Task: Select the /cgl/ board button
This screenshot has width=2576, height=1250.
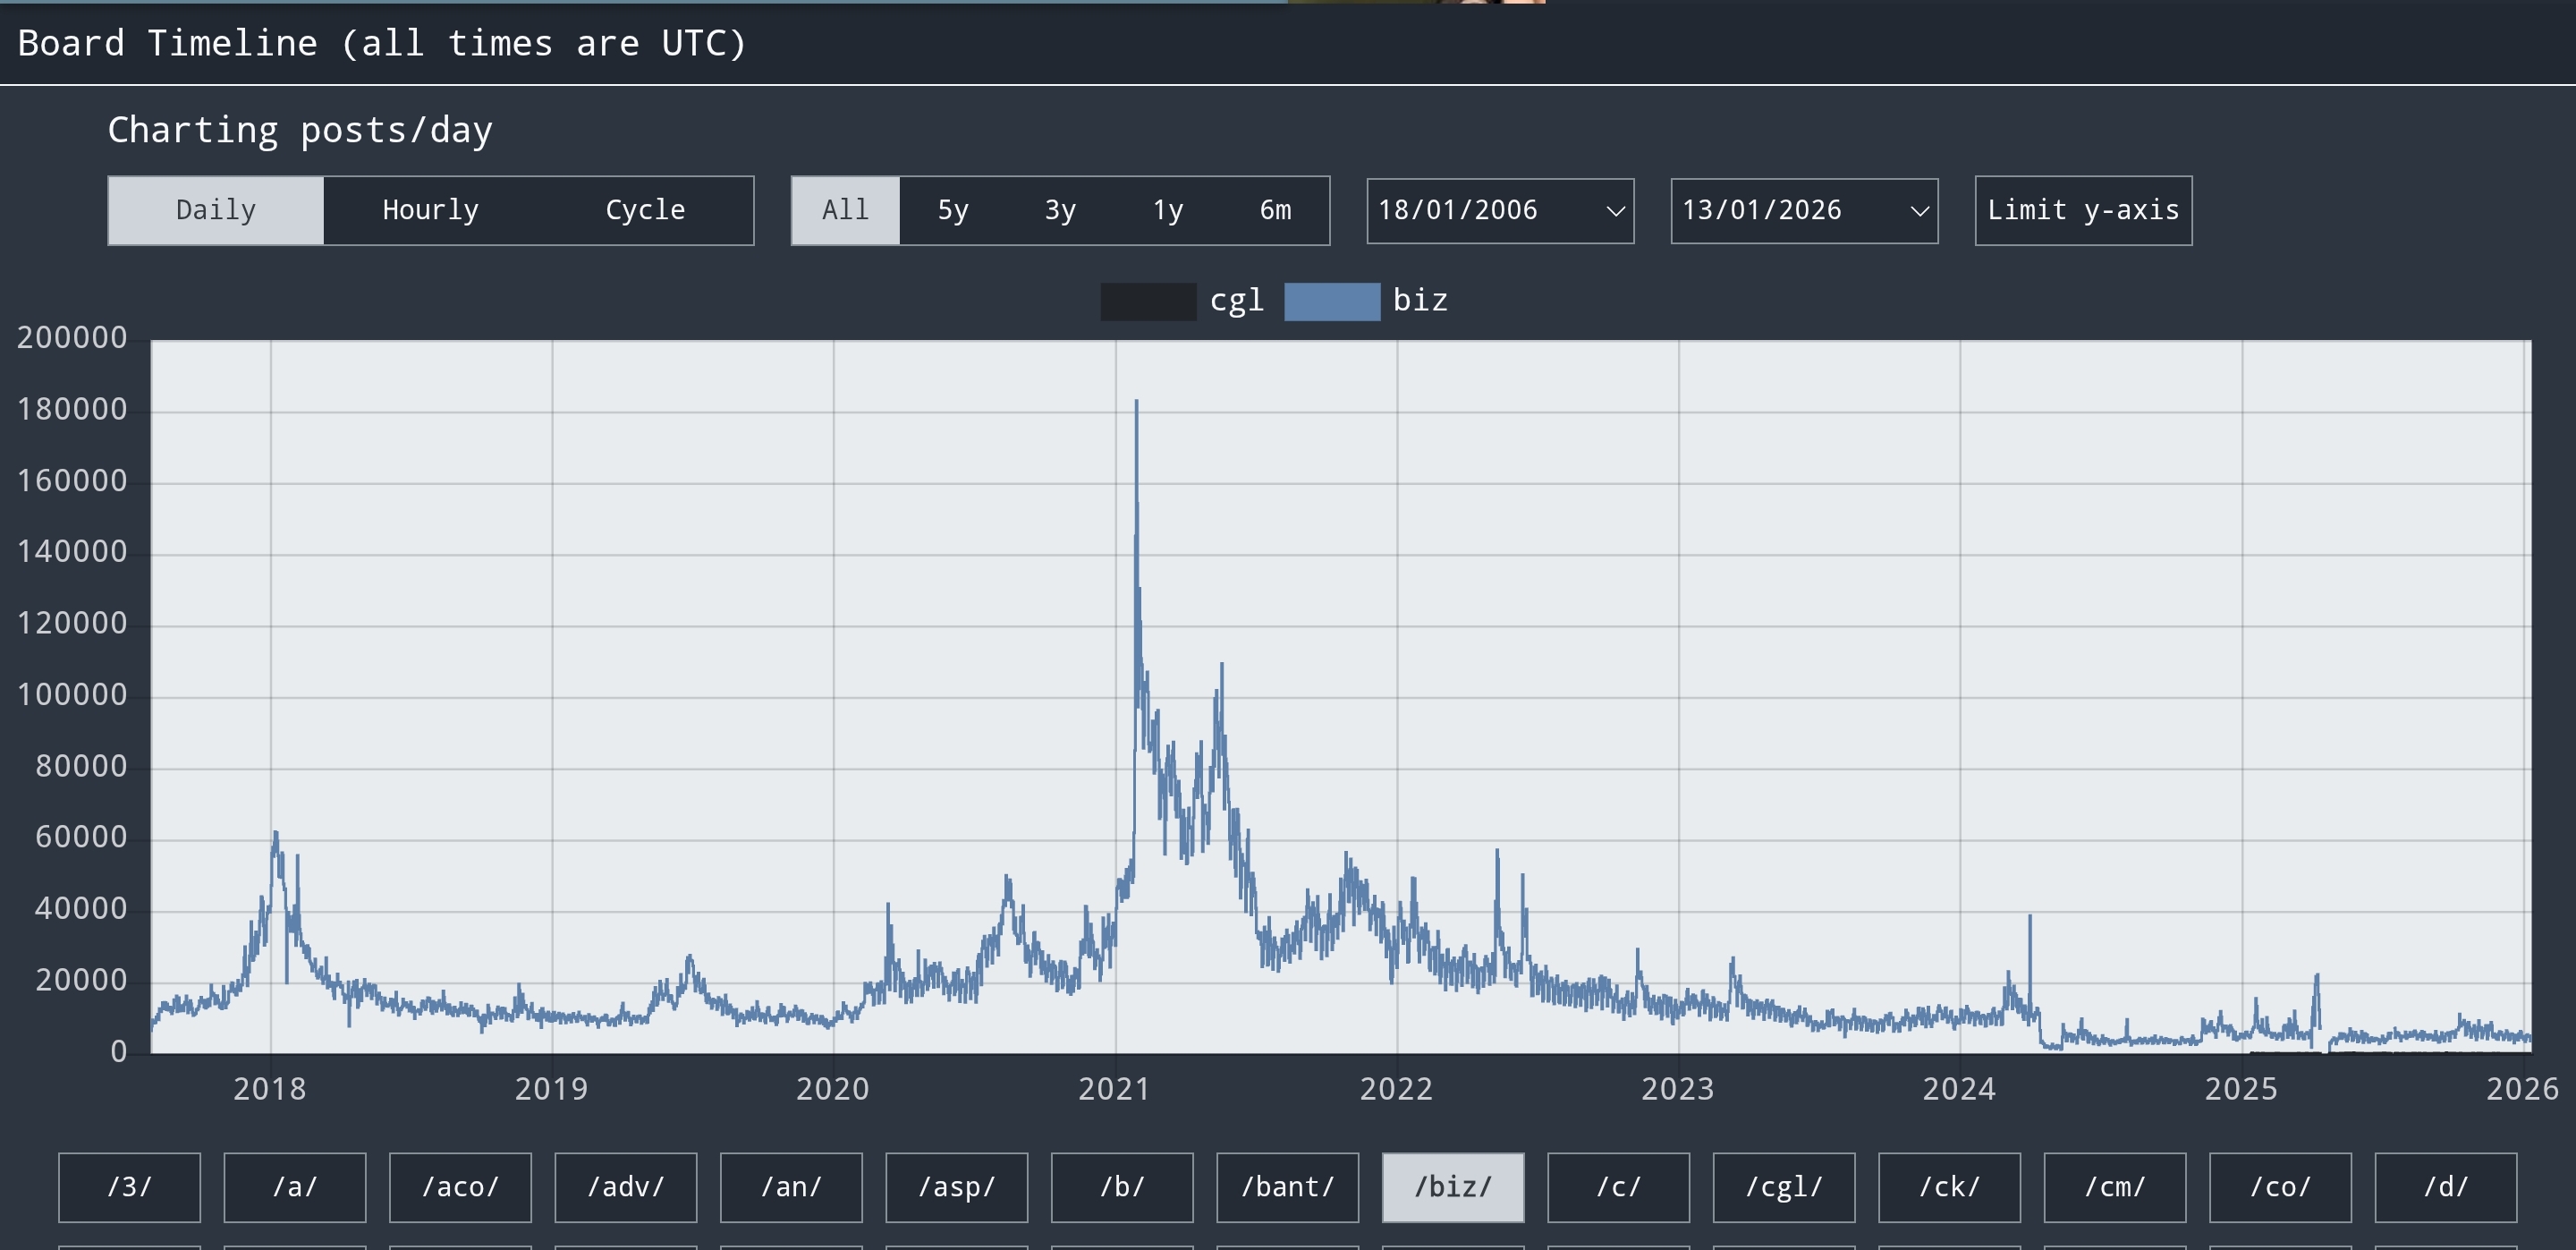Action: pyautogui.click(x=1784, y=1187)
